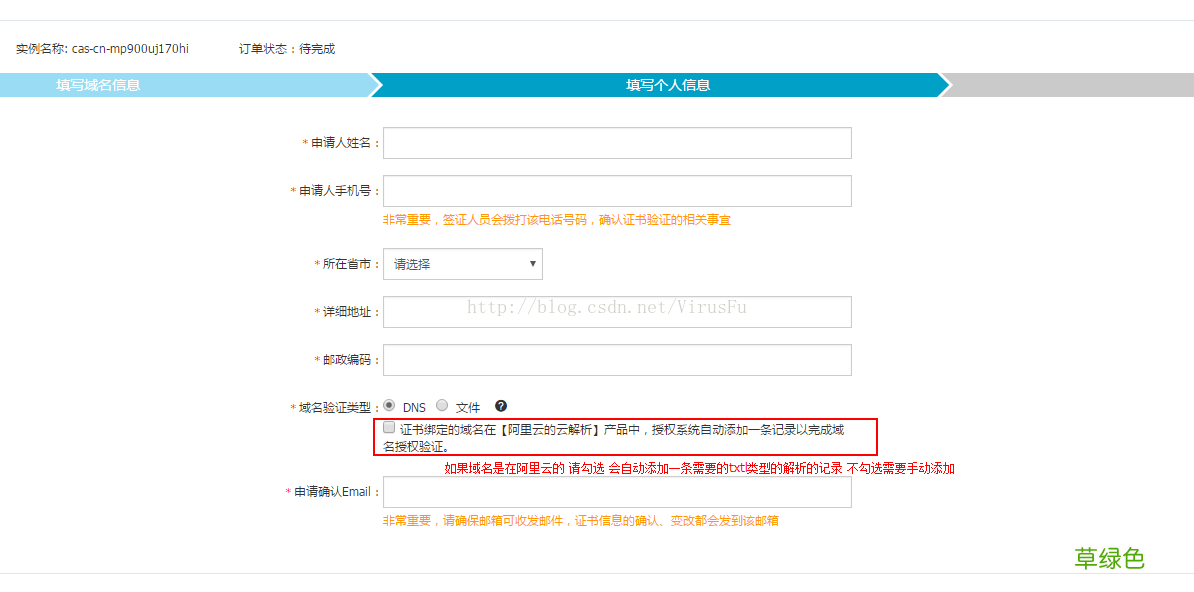Click the green 草绿色 text at bottom right

click(1111, 558)
